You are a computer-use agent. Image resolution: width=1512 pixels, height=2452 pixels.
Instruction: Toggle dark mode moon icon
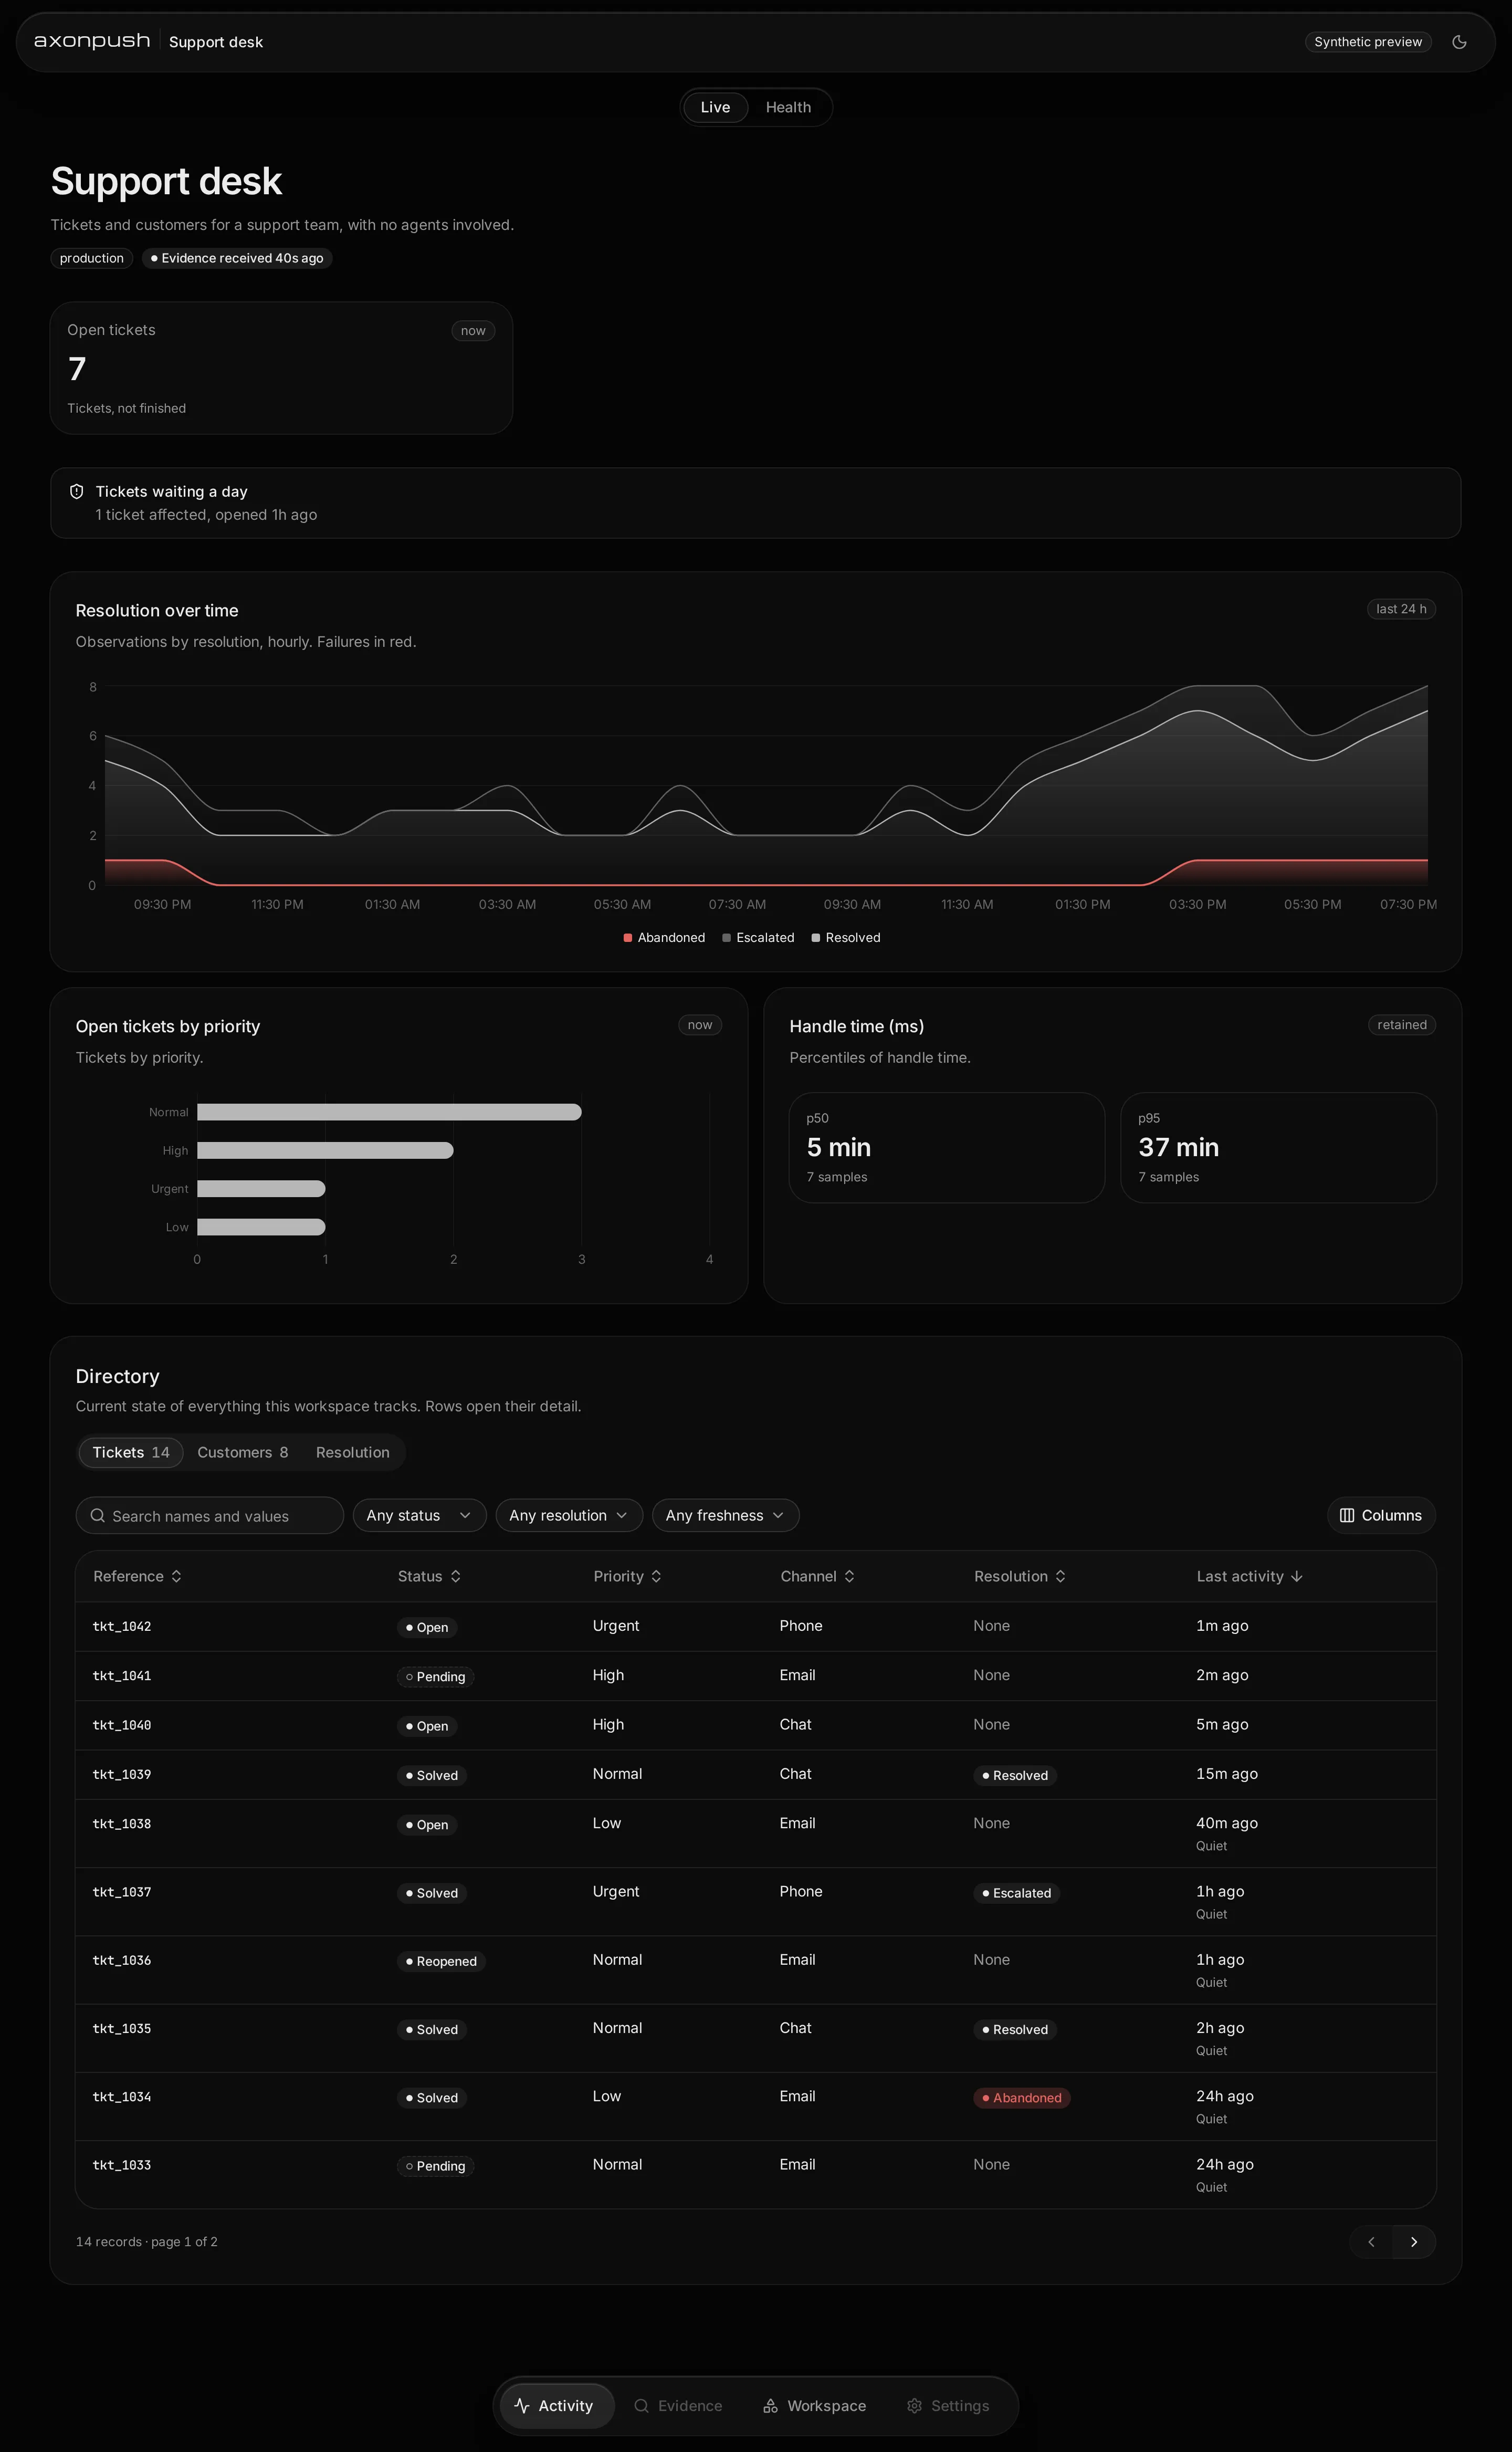point(1459,42)
